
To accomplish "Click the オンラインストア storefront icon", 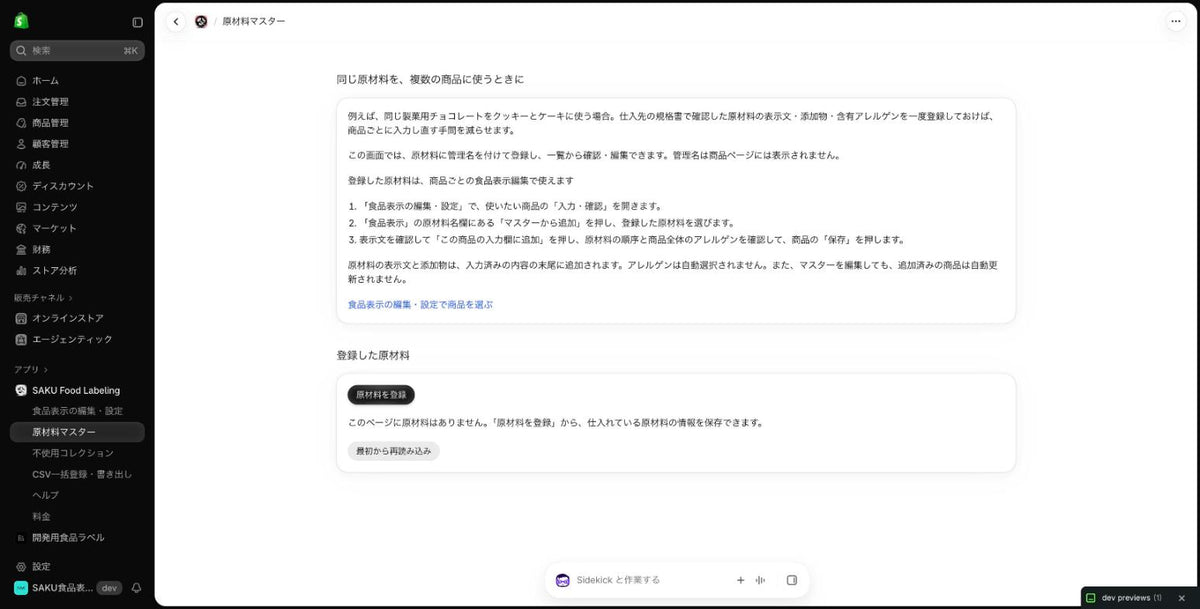I will point(21,318).
